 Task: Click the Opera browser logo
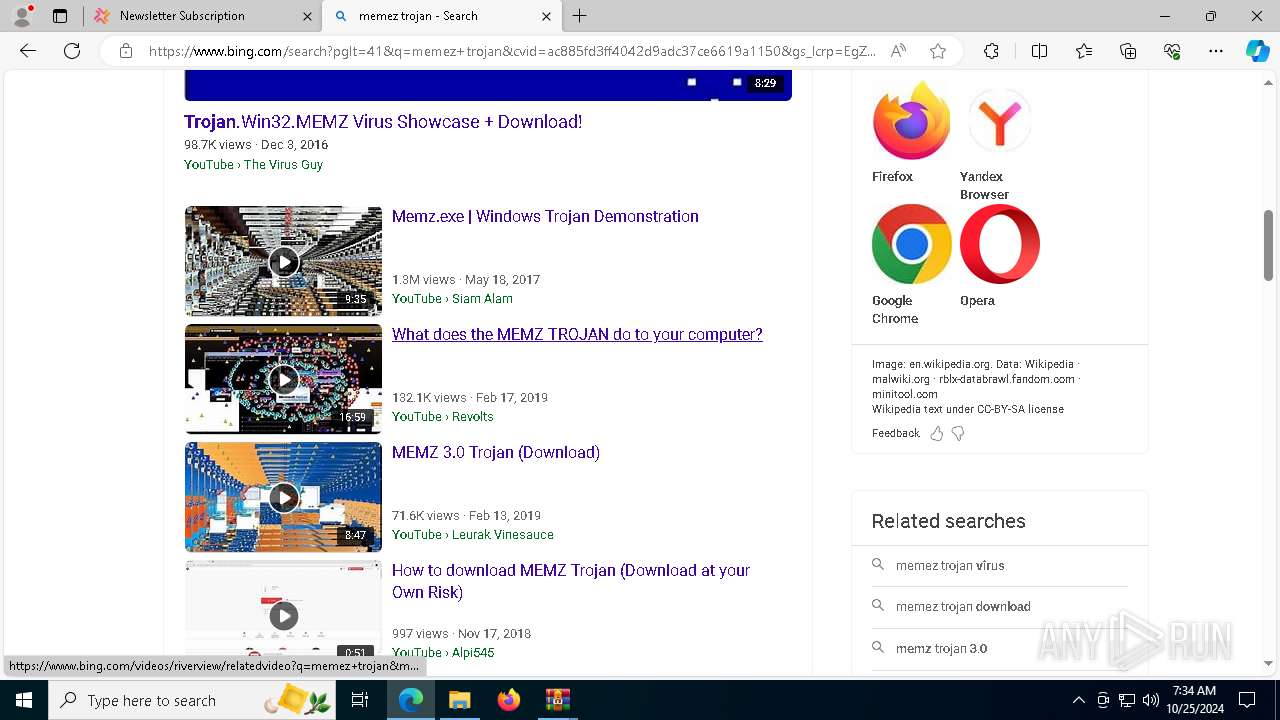coord(999,245)
